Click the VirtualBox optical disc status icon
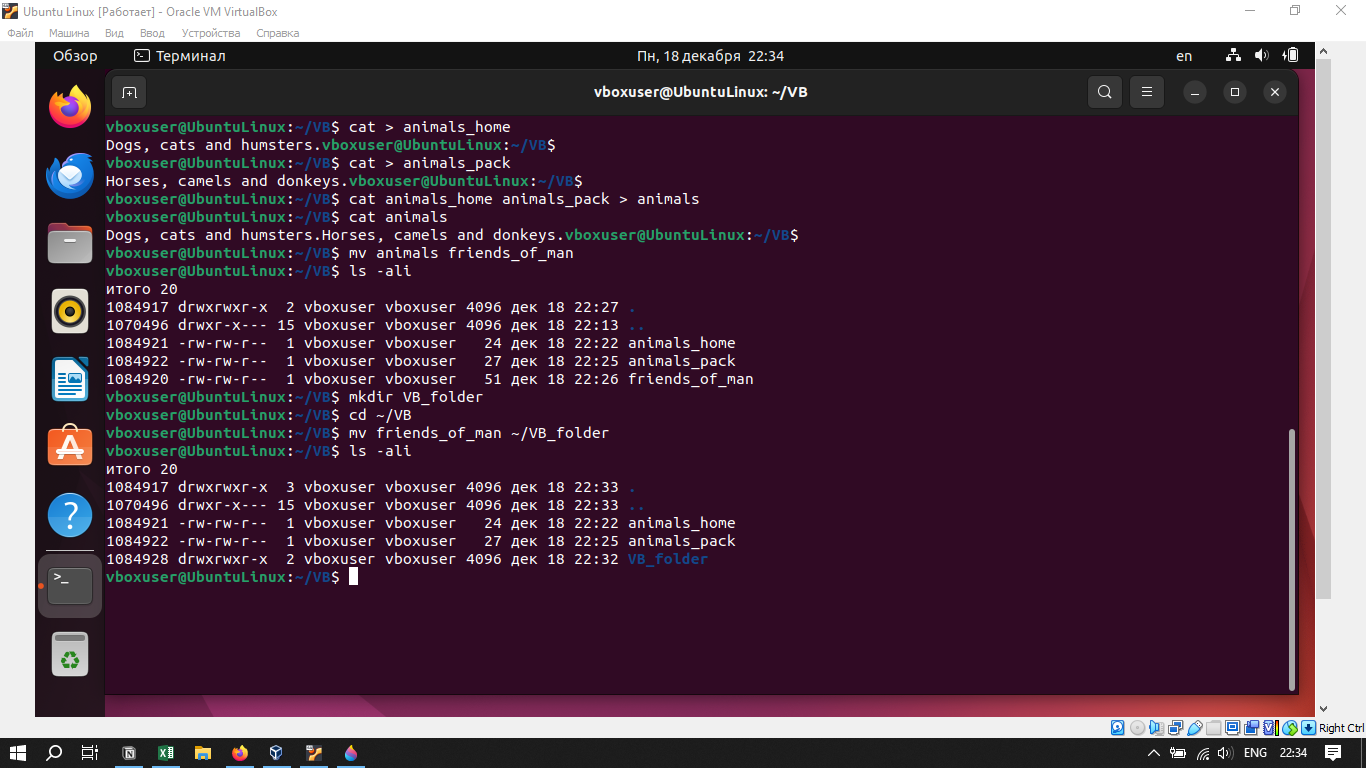Screen dimensions: 1366x768 (x=1137, y=728)
